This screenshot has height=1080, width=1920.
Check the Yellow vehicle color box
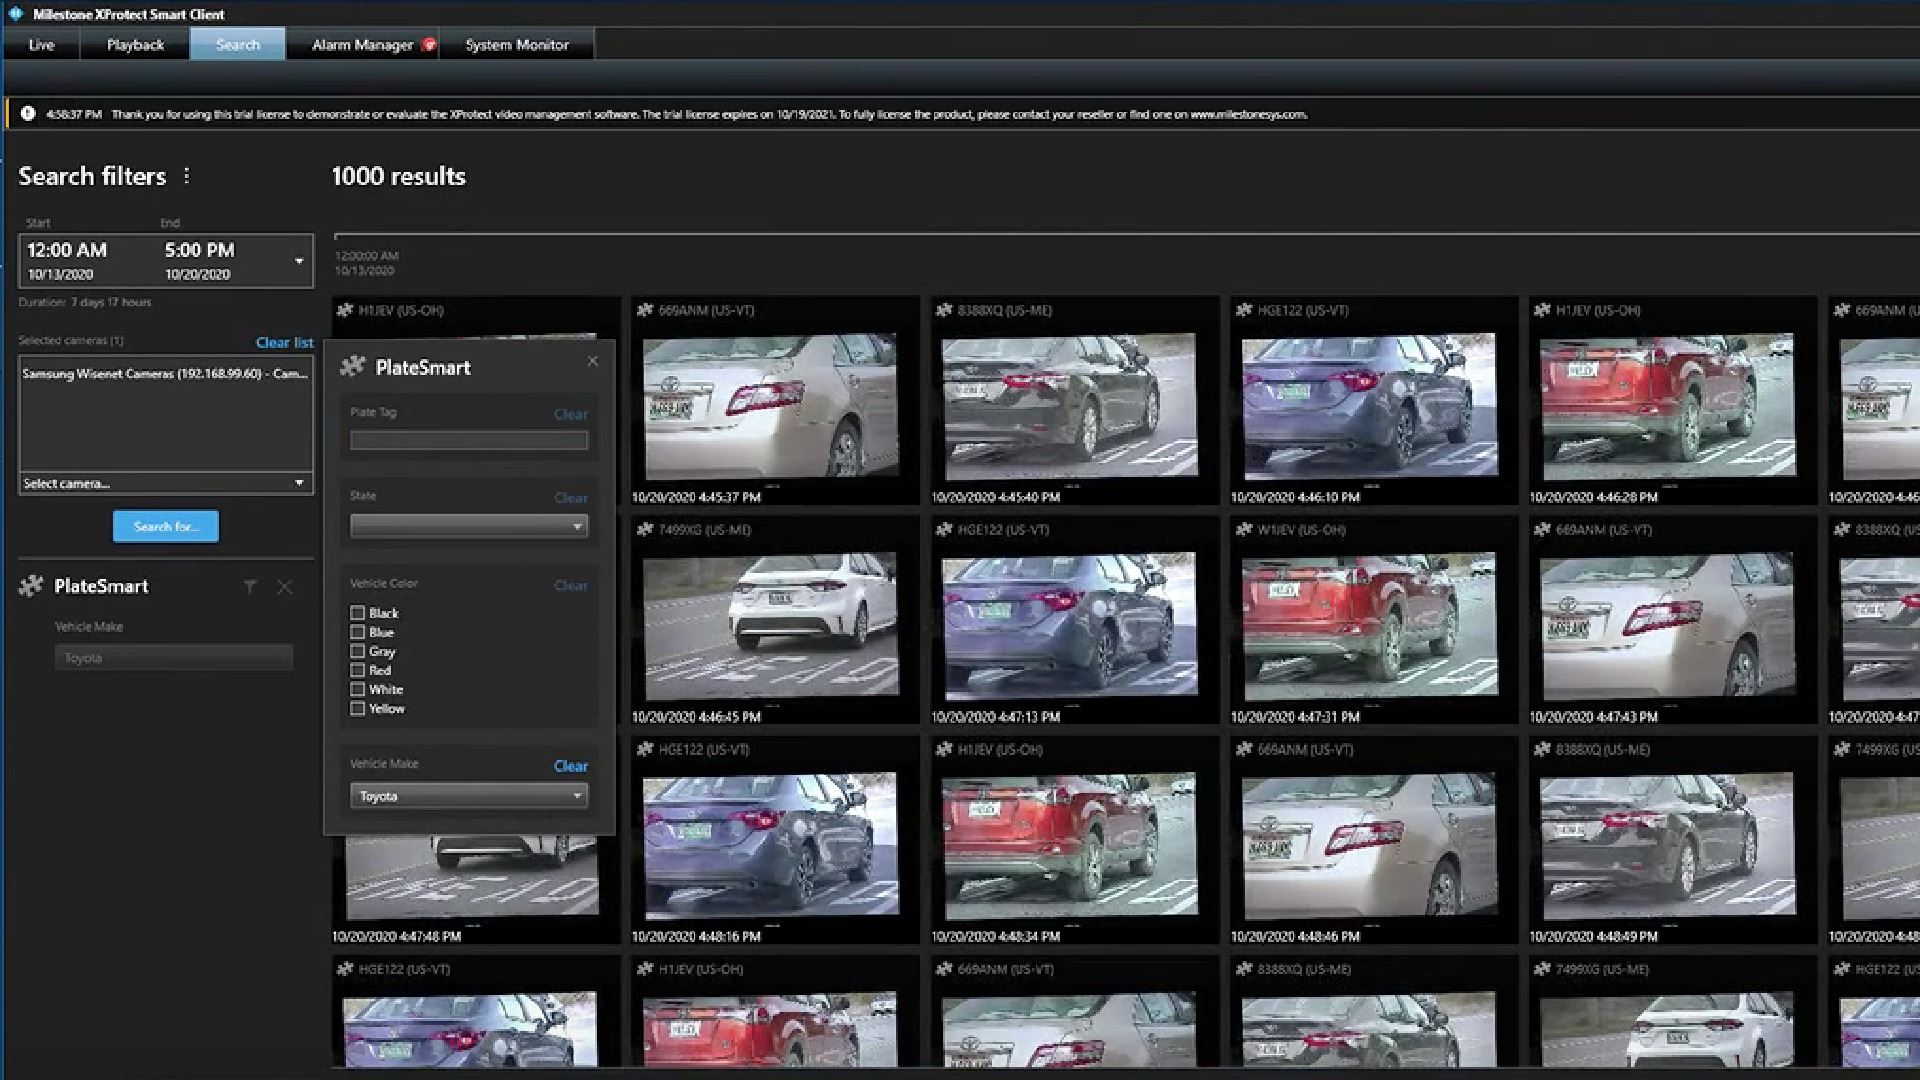(357, 708)
